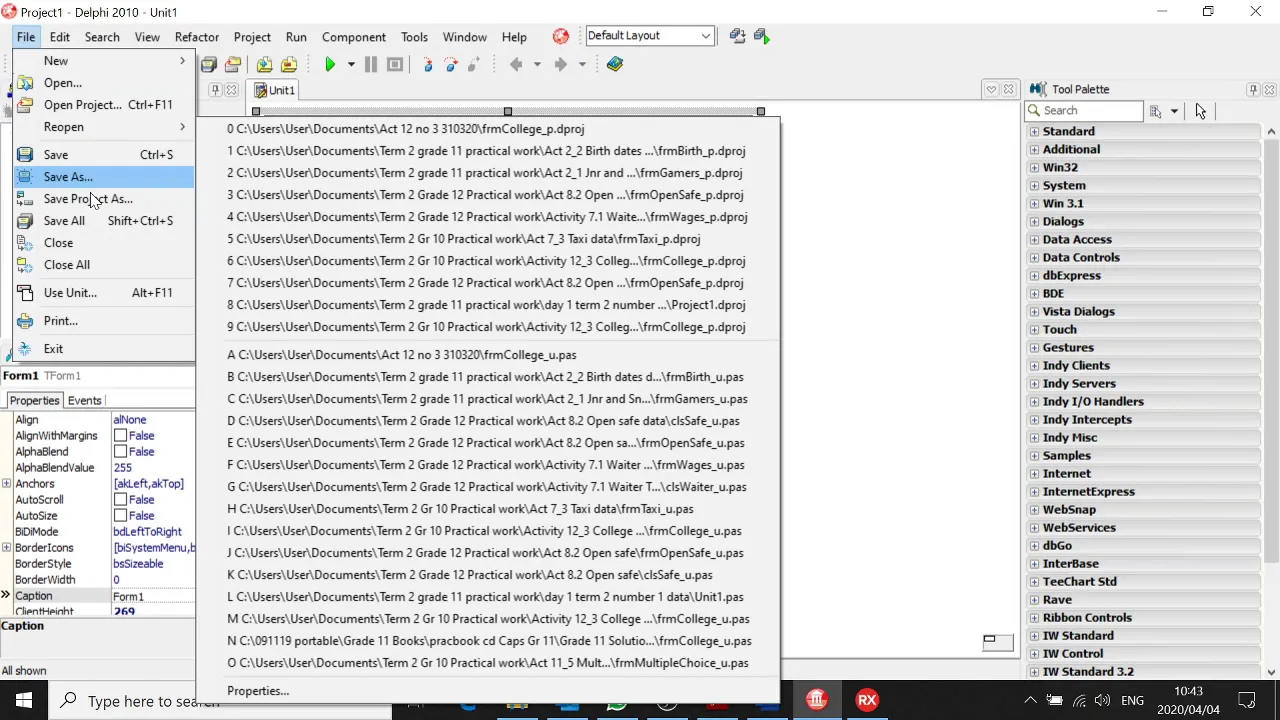Image resolution: width=1280 pixels, height=720 pixels.
Task: Click the Back navigation arrow icon
Action: (x=516, y=64)
